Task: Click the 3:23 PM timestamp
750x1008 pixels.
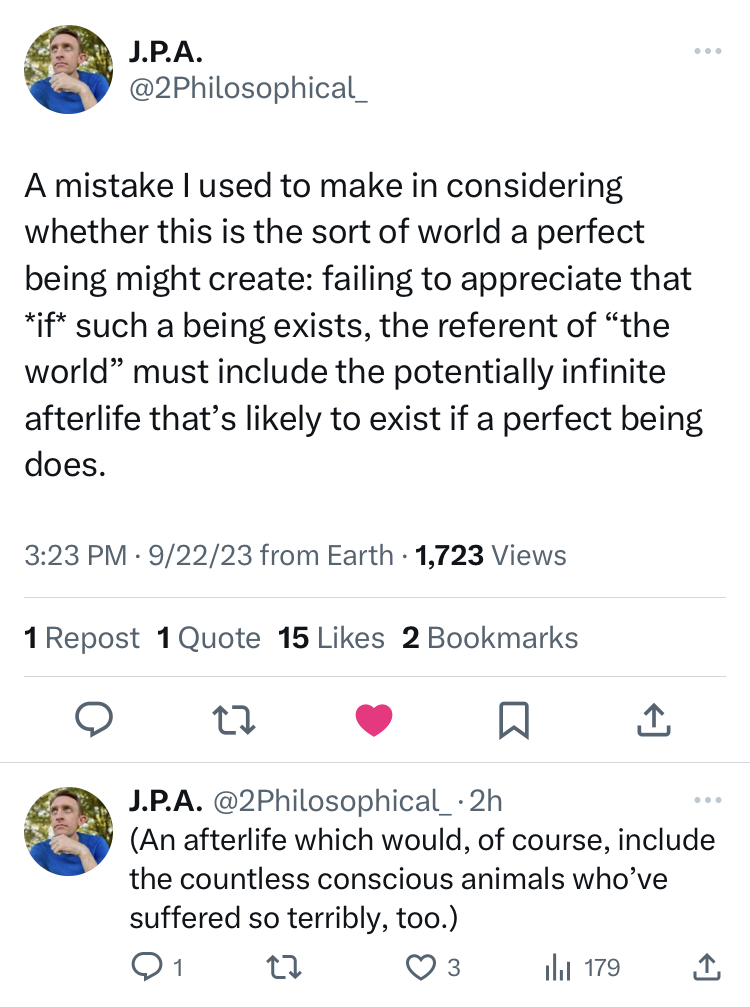Action: 75,555
